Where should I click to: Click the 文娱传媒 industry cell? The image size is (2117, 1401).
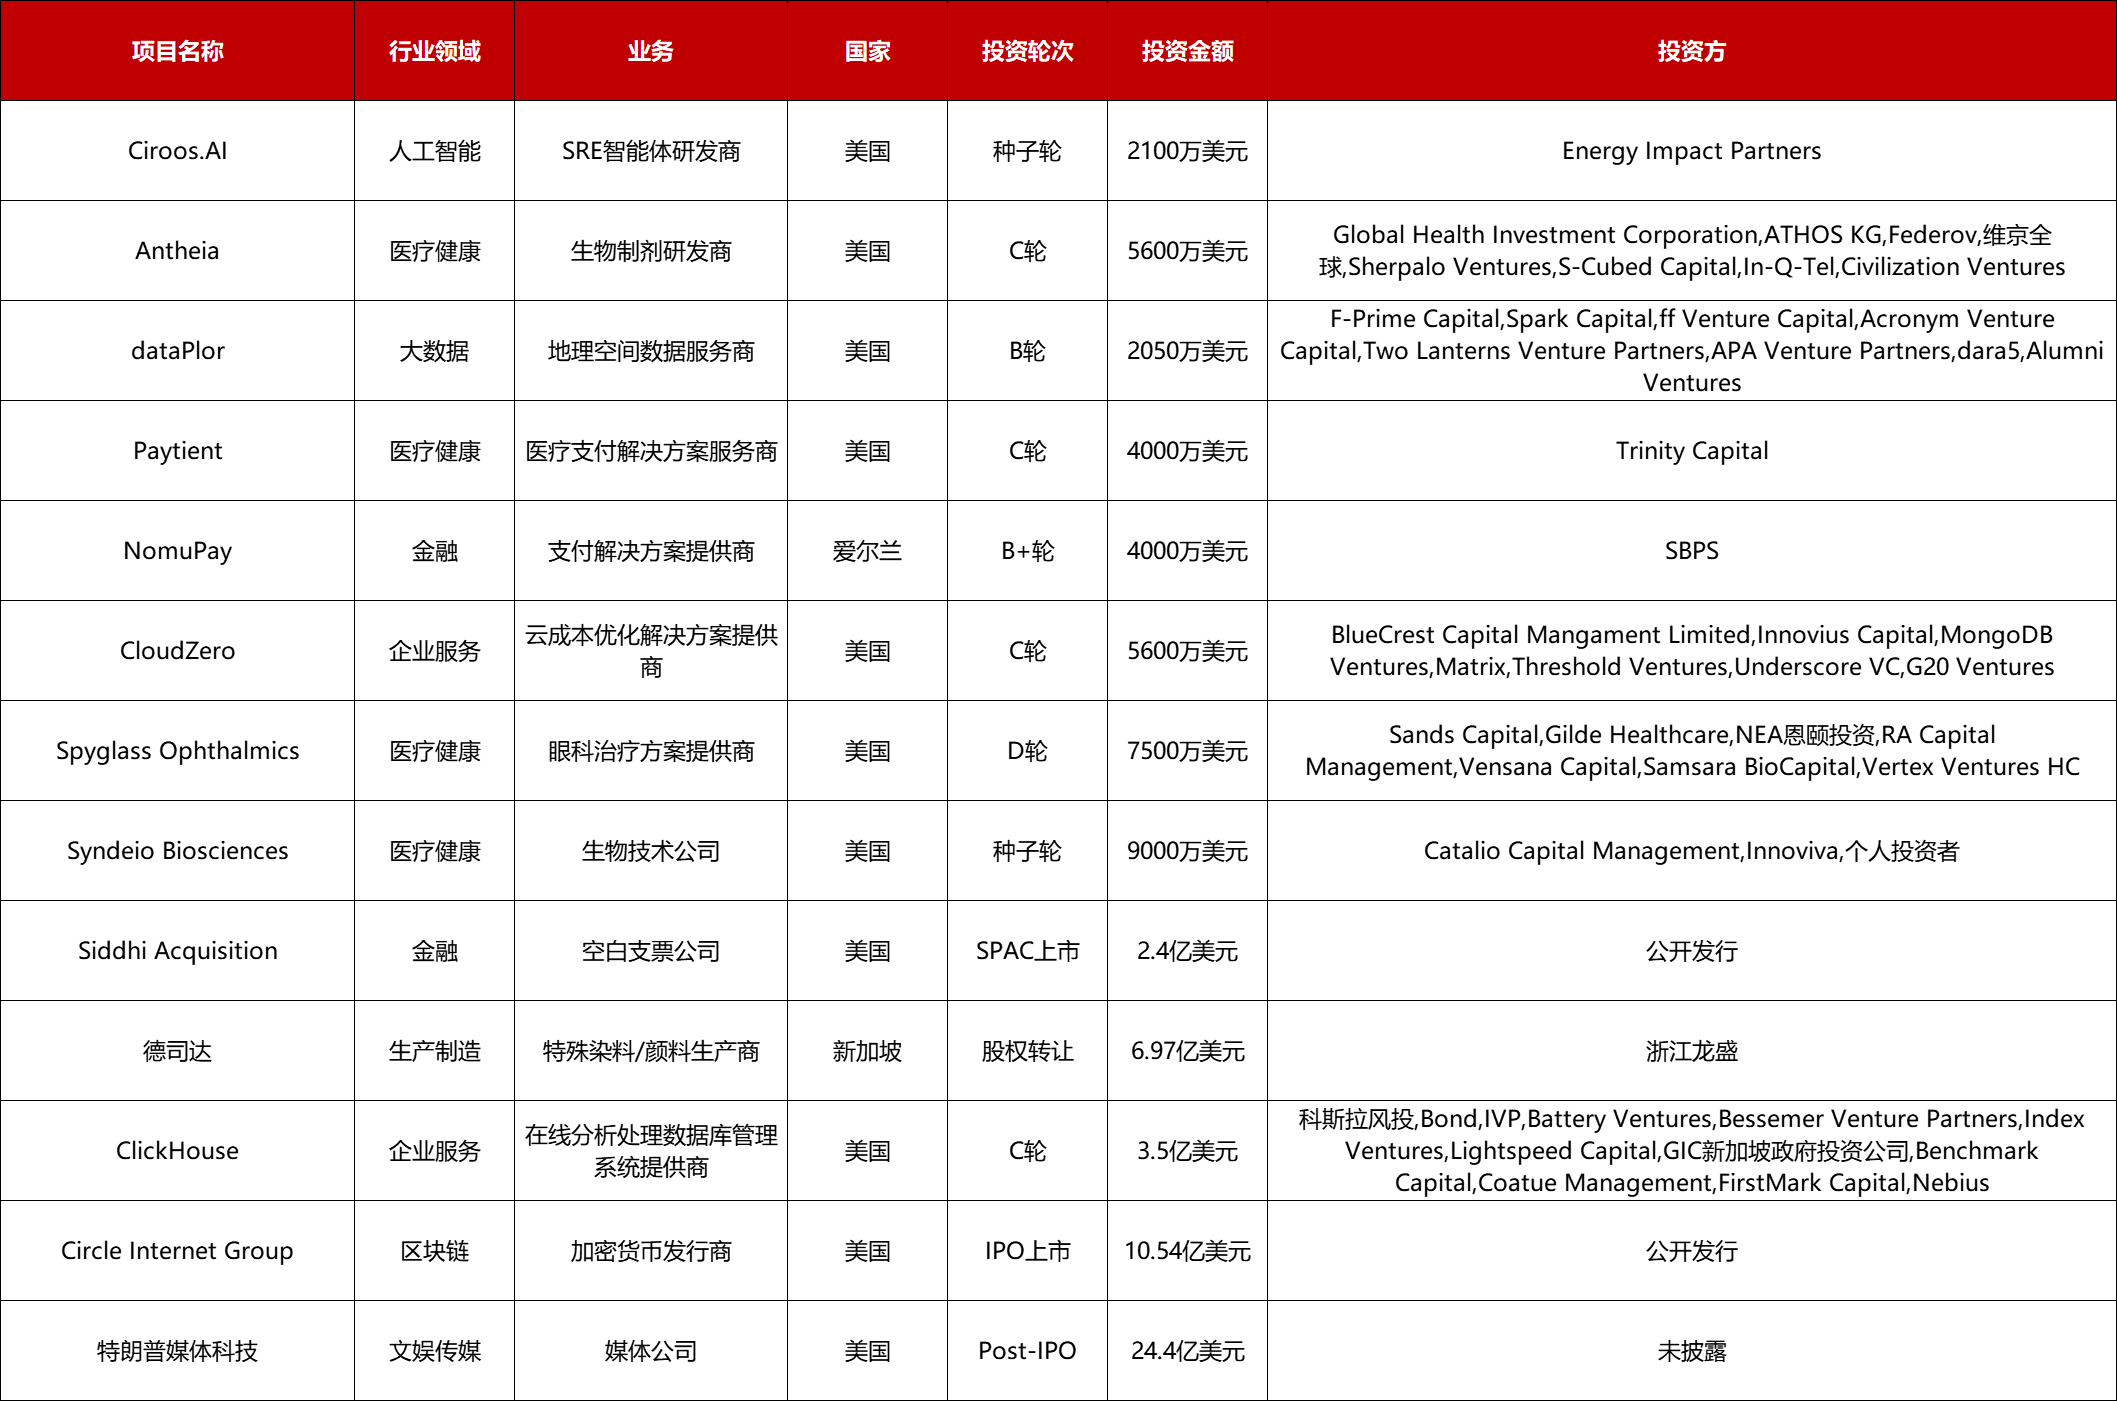[434, 1351]
